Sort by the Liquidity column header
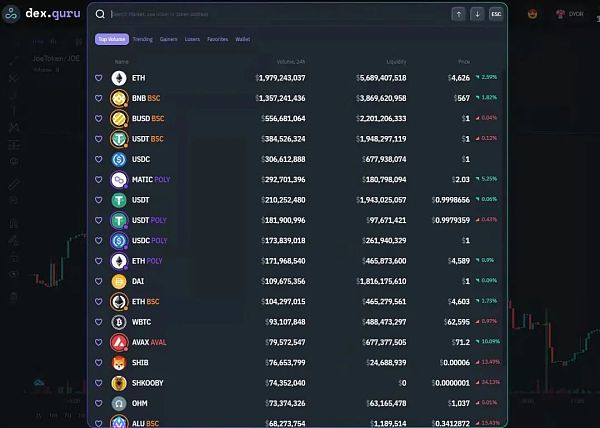This screenshot has width=600, height=428. click(396, 62)
